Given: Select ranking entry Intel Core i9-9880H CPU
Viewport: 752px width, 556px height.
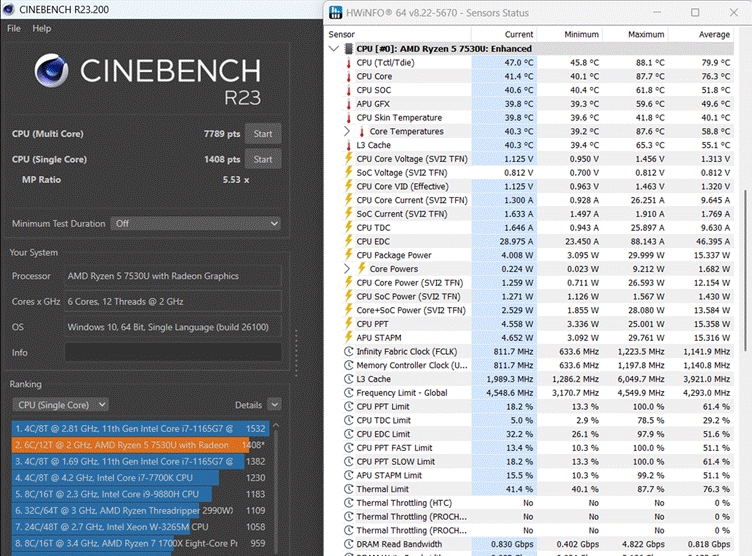Looking at the screenshot, I should tap(141, 494).
